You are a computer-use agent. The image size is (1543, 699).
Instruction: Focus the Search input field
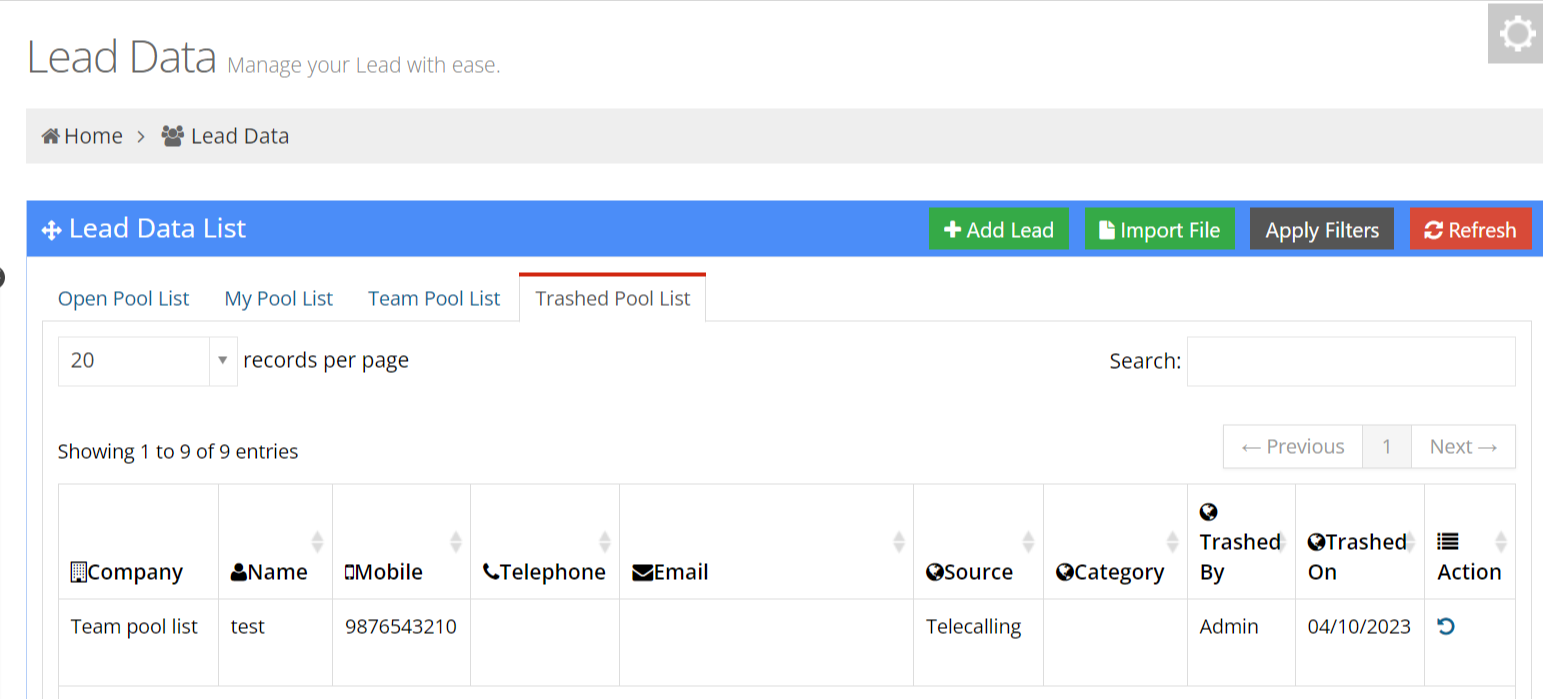tap(1351, 361)
